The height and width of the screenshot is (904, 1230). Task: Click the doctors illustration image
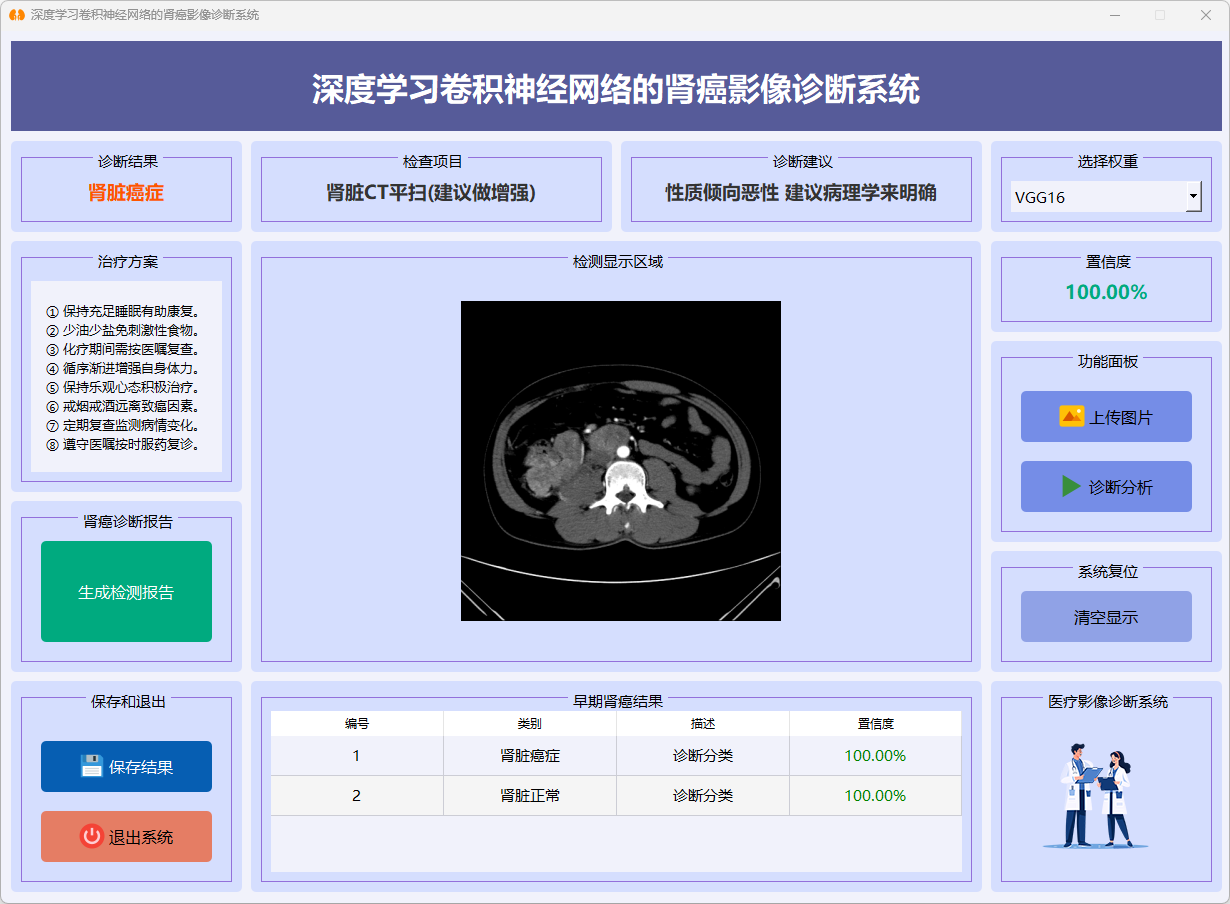click(x=1096, y=795)
